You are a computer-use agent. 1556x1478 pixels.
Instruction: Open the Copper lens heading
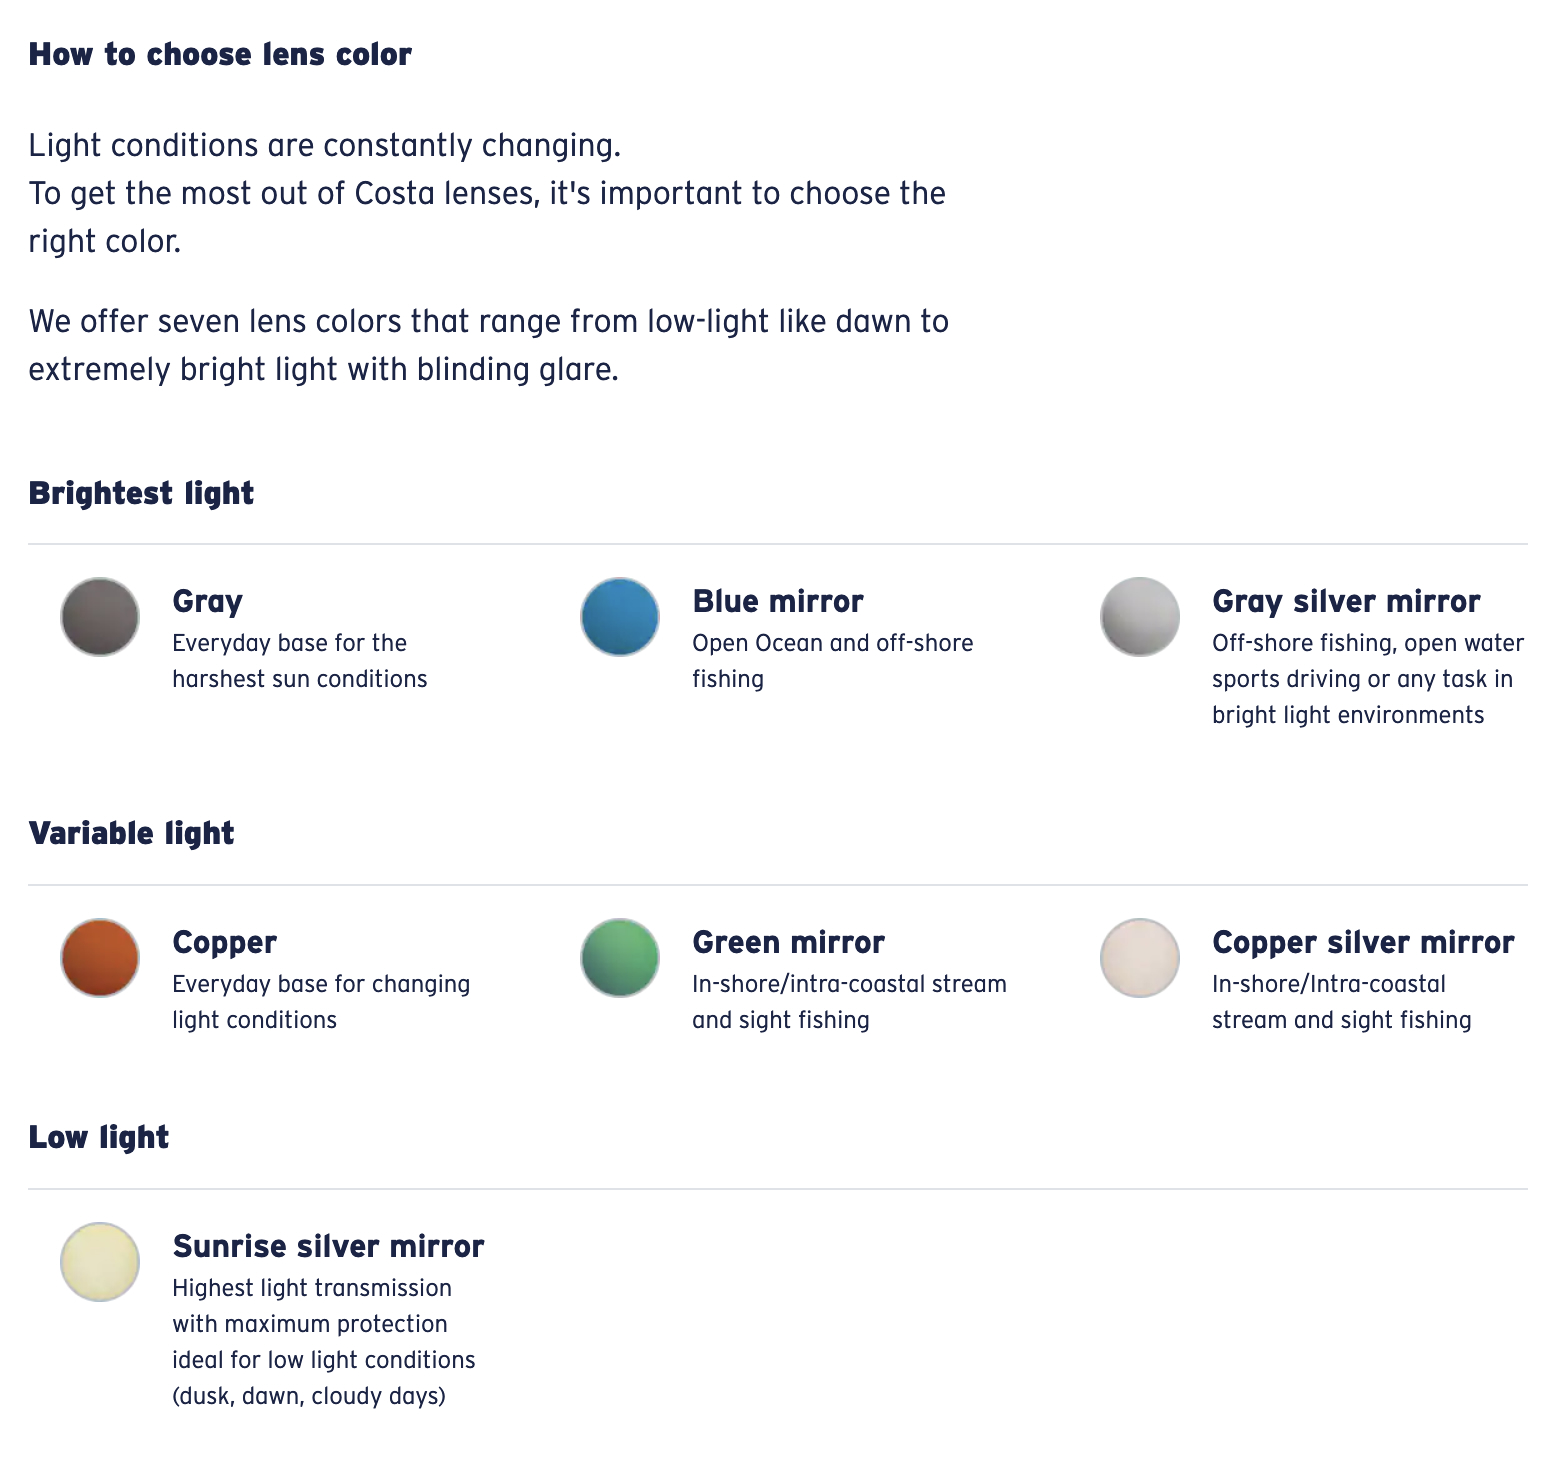coord(224,943)
